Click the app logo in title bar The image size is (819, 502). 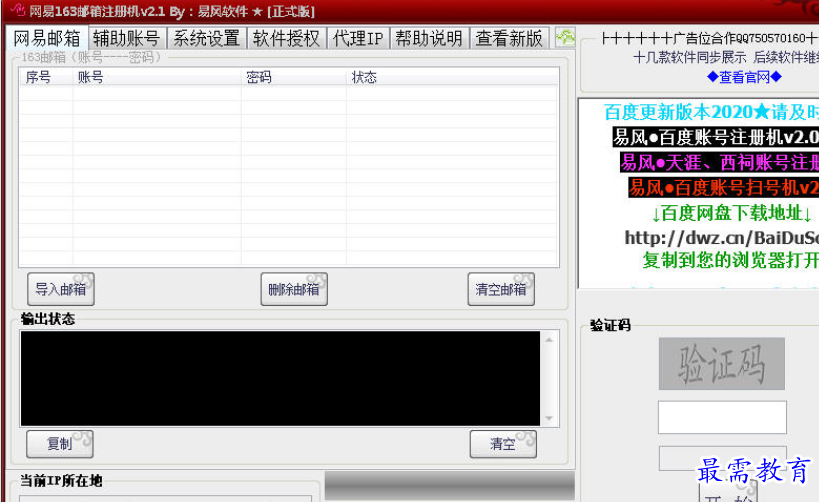tap(17, 9)
